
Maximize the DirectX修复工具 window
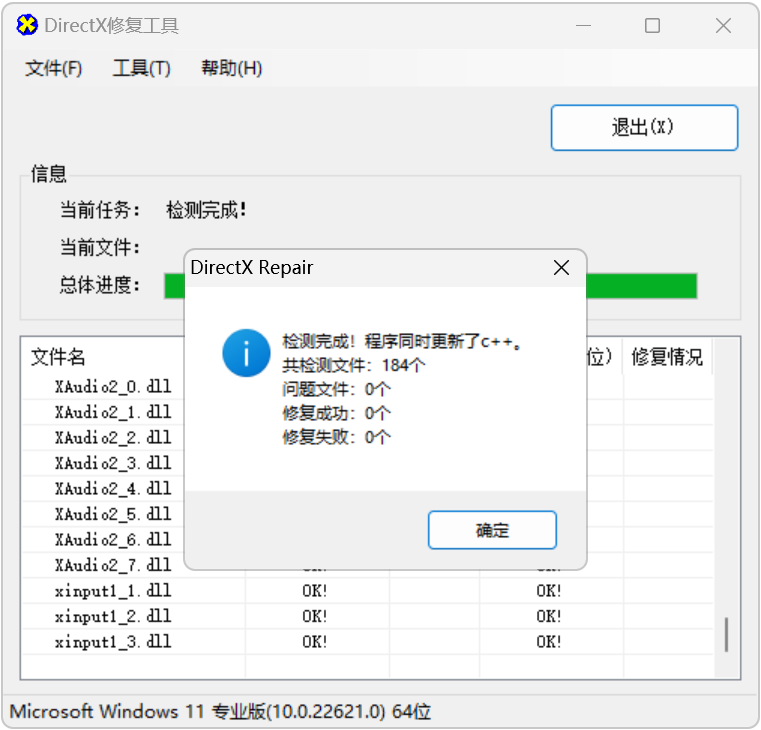(652, 26)
